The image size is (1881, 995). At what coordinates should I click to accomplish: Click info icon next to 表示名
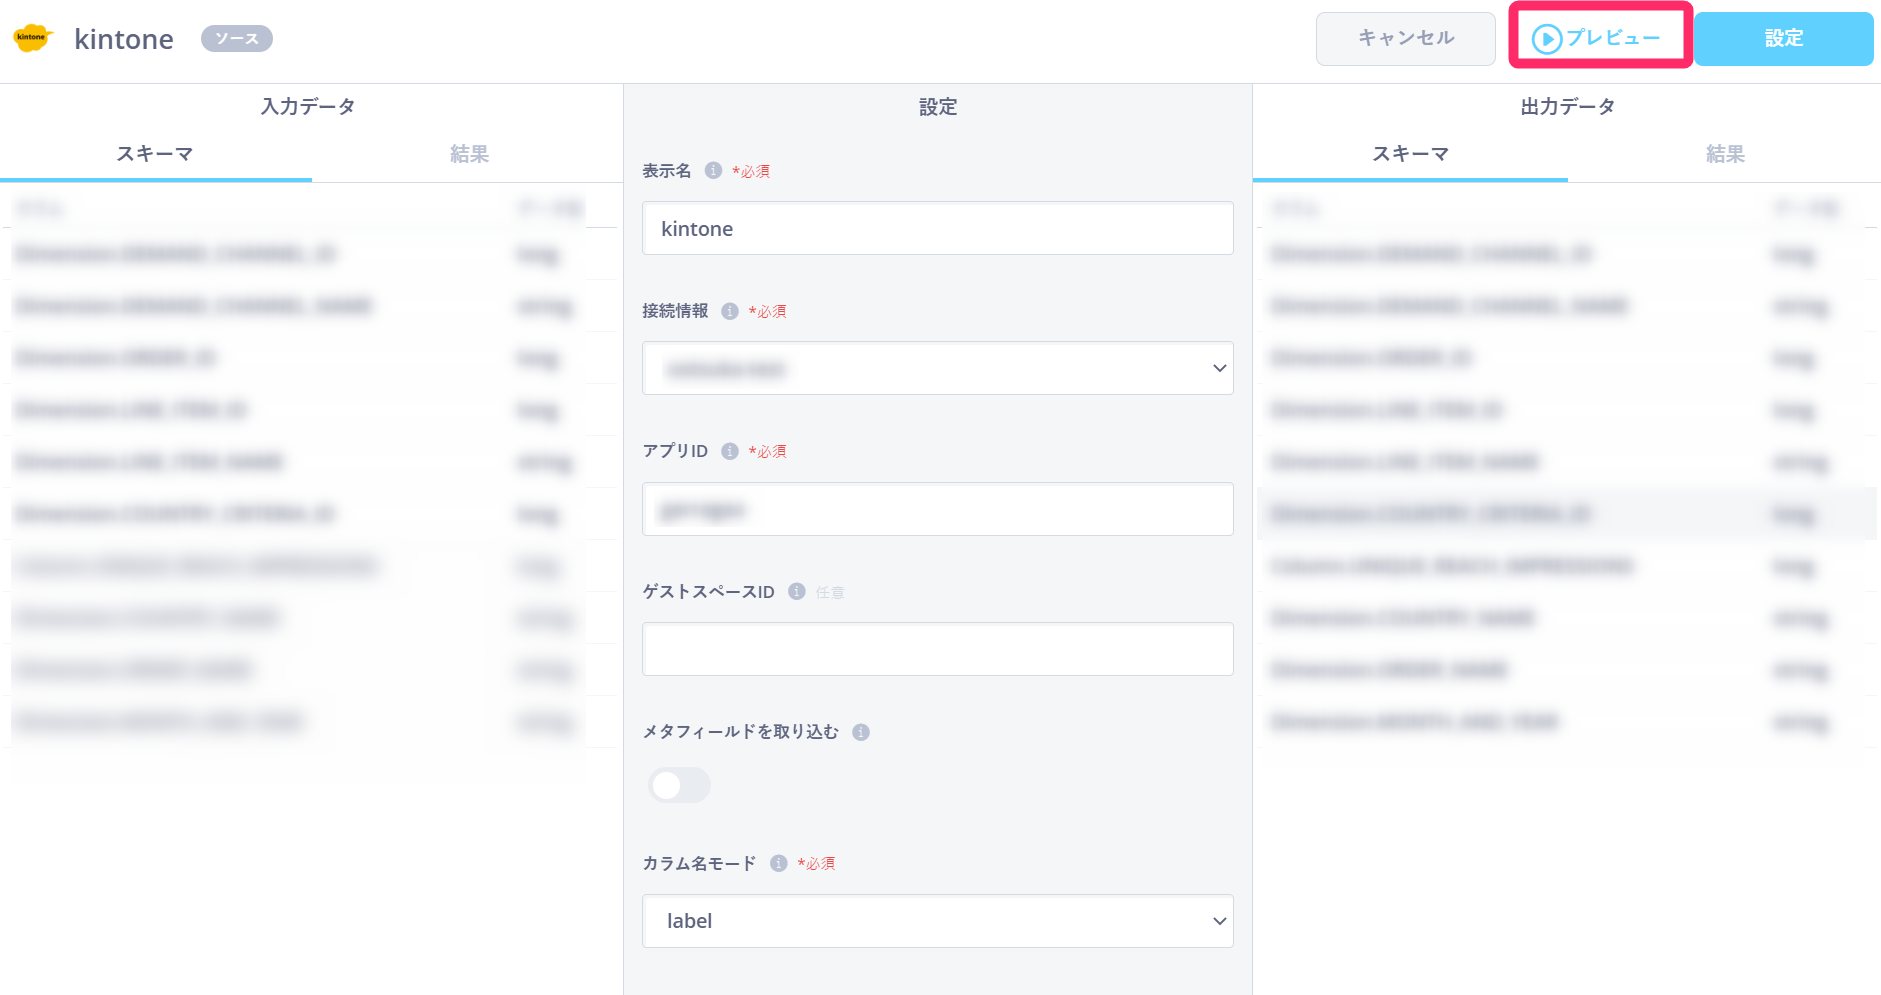click(713, 170)
